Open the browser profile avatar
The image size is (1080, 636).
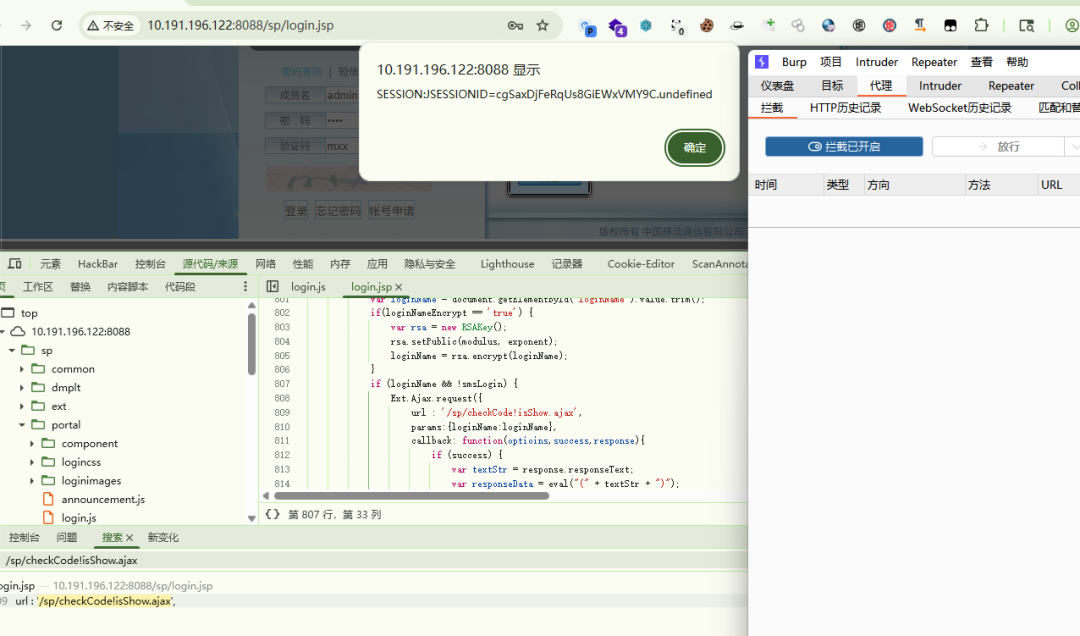(1072, 25)
